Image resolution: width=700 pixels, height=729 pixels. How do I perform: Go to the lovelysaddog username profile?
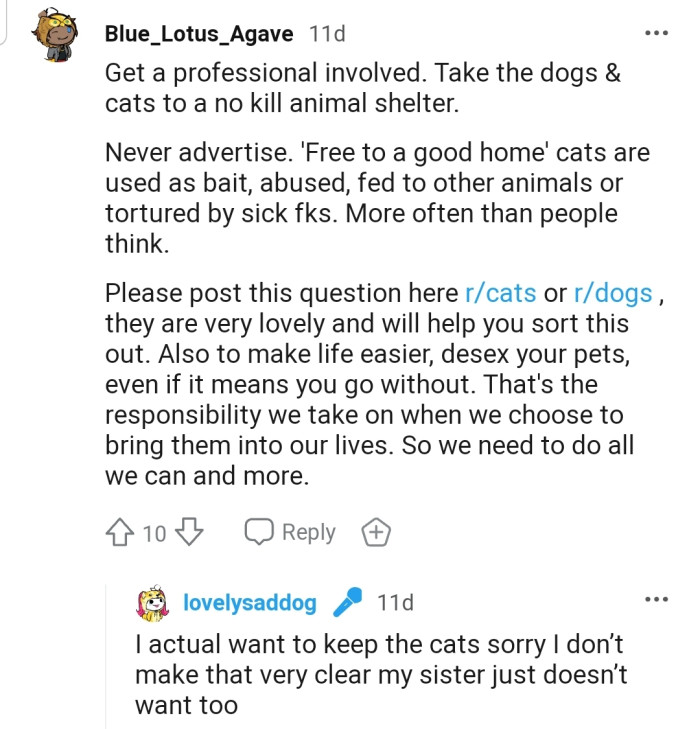tap(250, 603)
